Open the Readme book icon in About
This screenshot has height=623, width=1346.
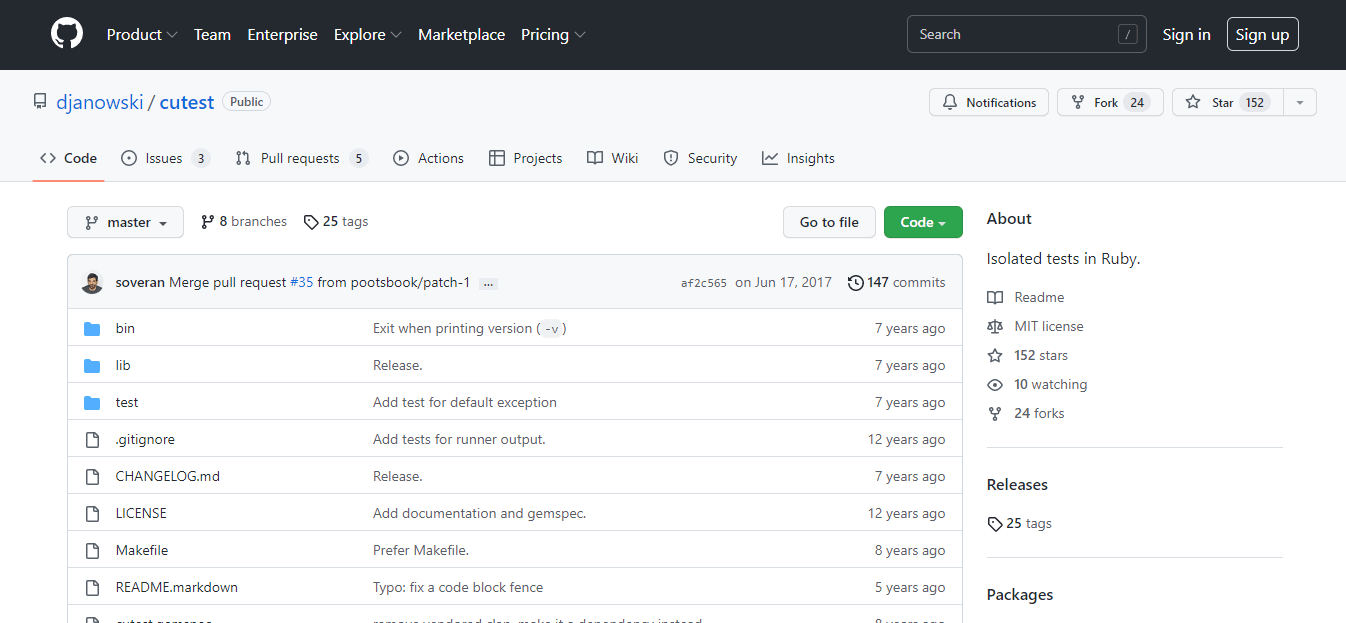tap(995, 298)
